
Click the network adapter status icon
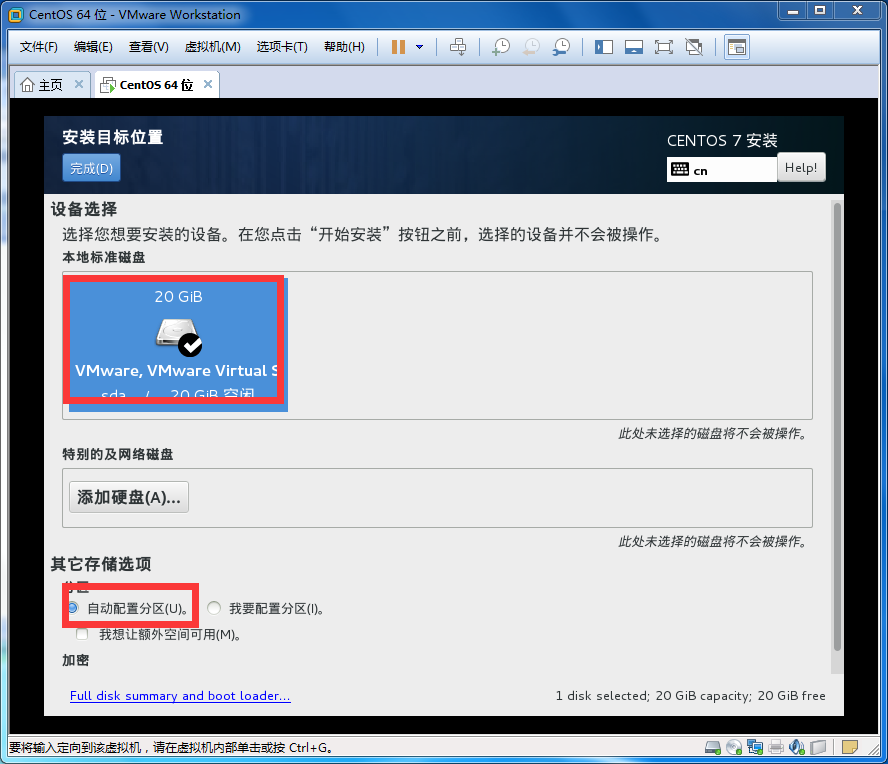click(x=755, y=747)
